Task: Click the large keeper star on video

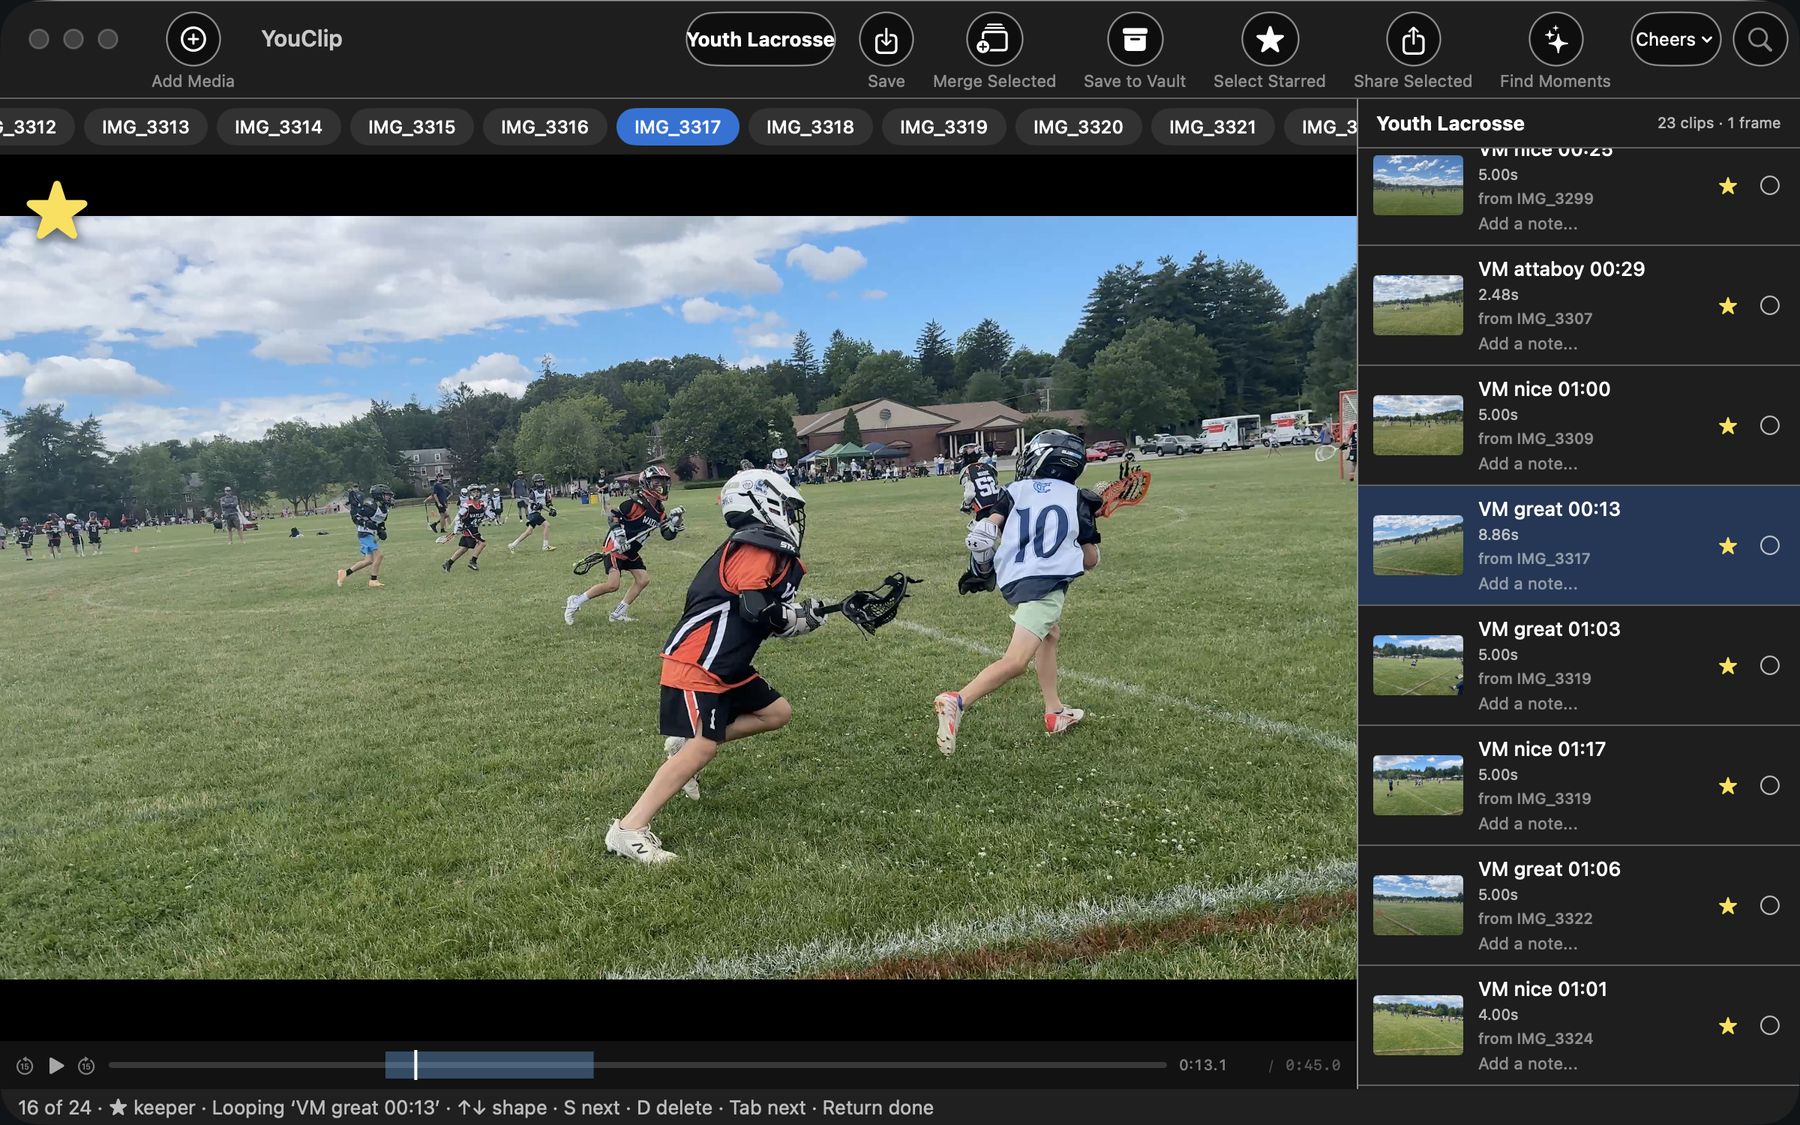Action: pyautogui.click(x=57, y=210)
